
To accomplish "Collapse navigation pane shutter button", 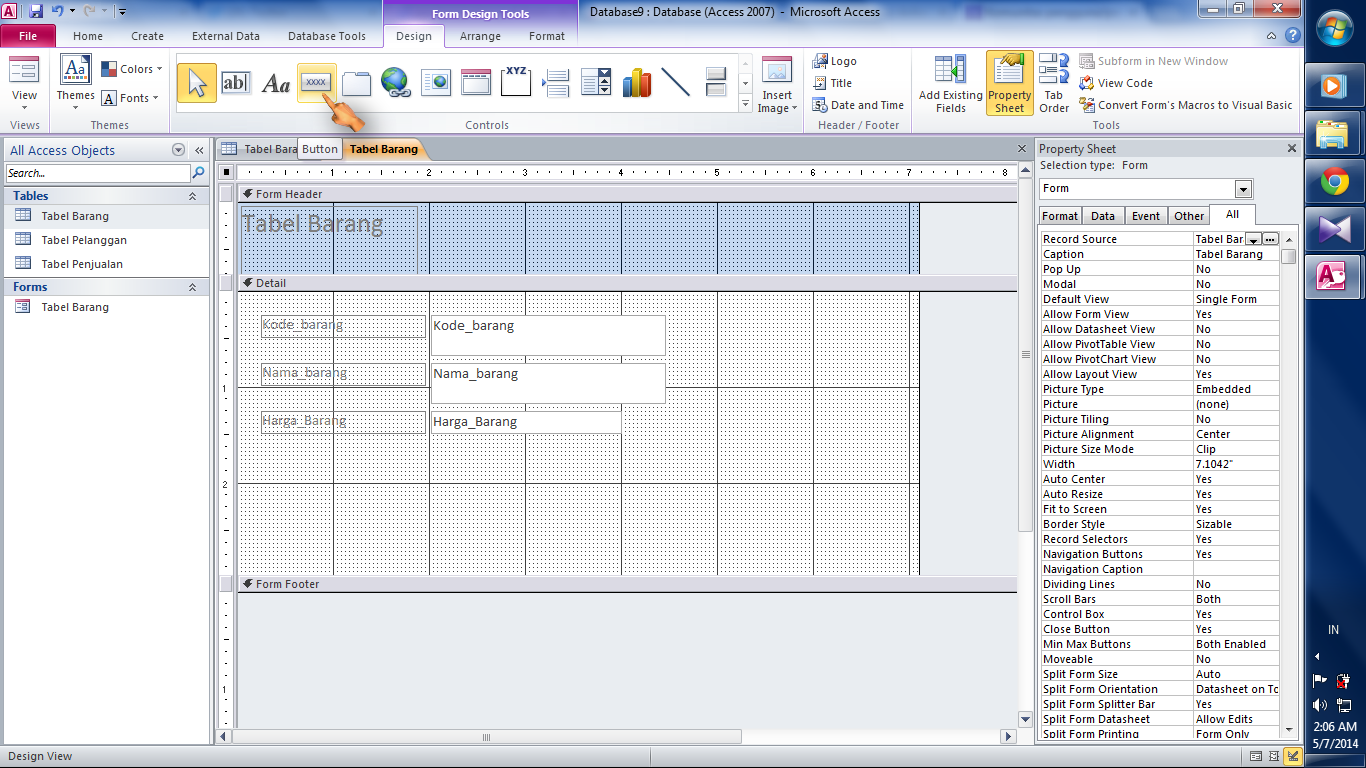I will (x=199, y=150).
